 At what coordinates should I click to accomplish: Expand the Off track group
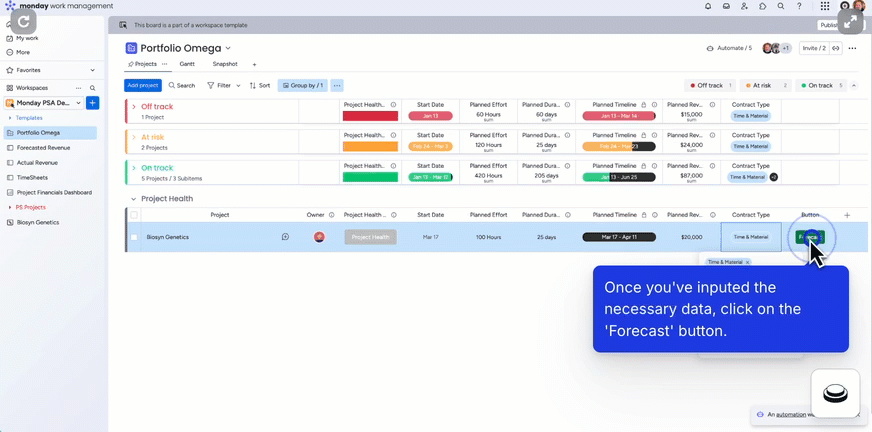tap(134, 107)
